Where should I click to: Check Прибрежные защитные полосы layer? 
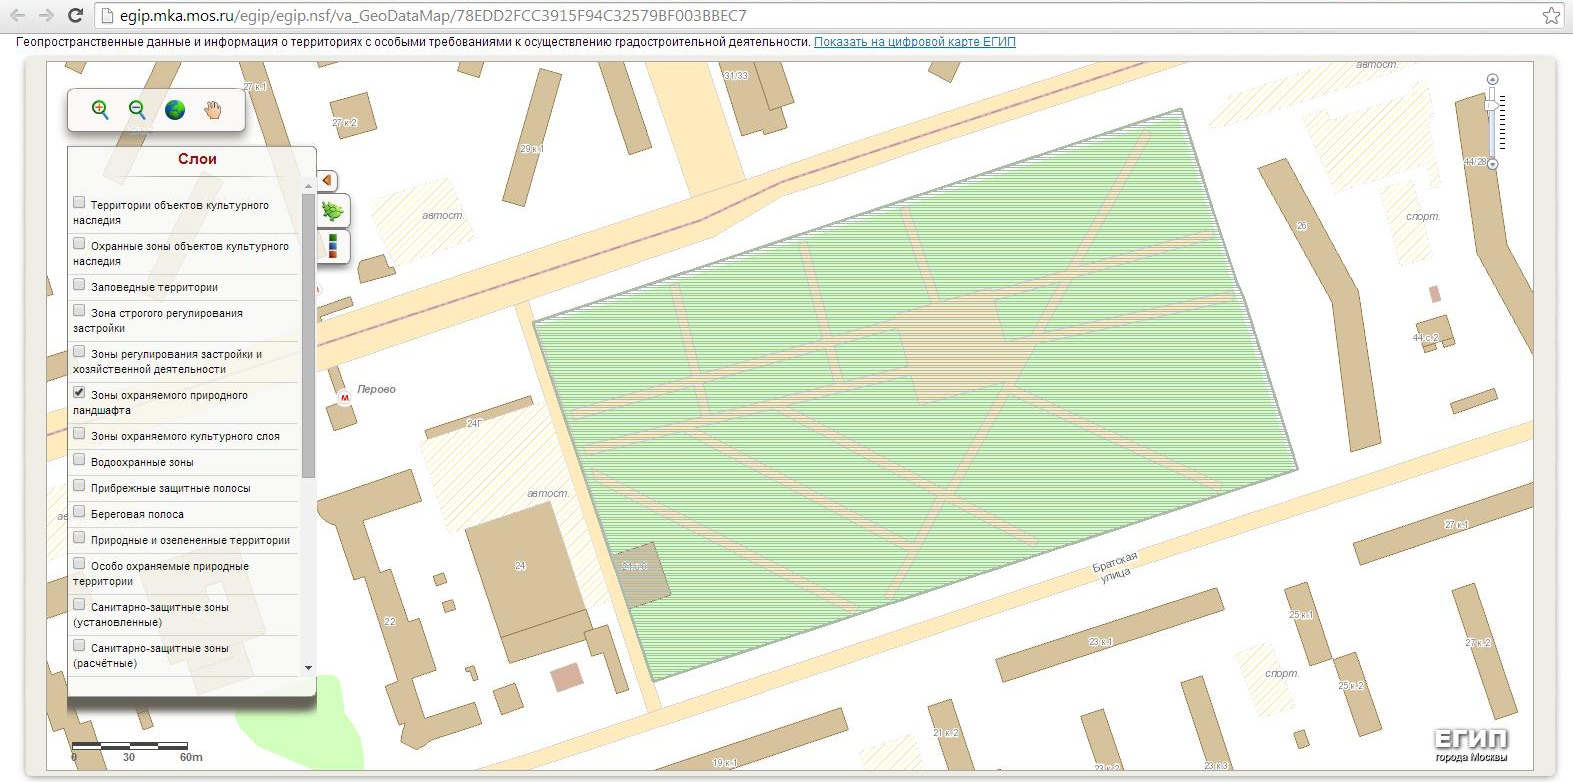coord(79,485)
